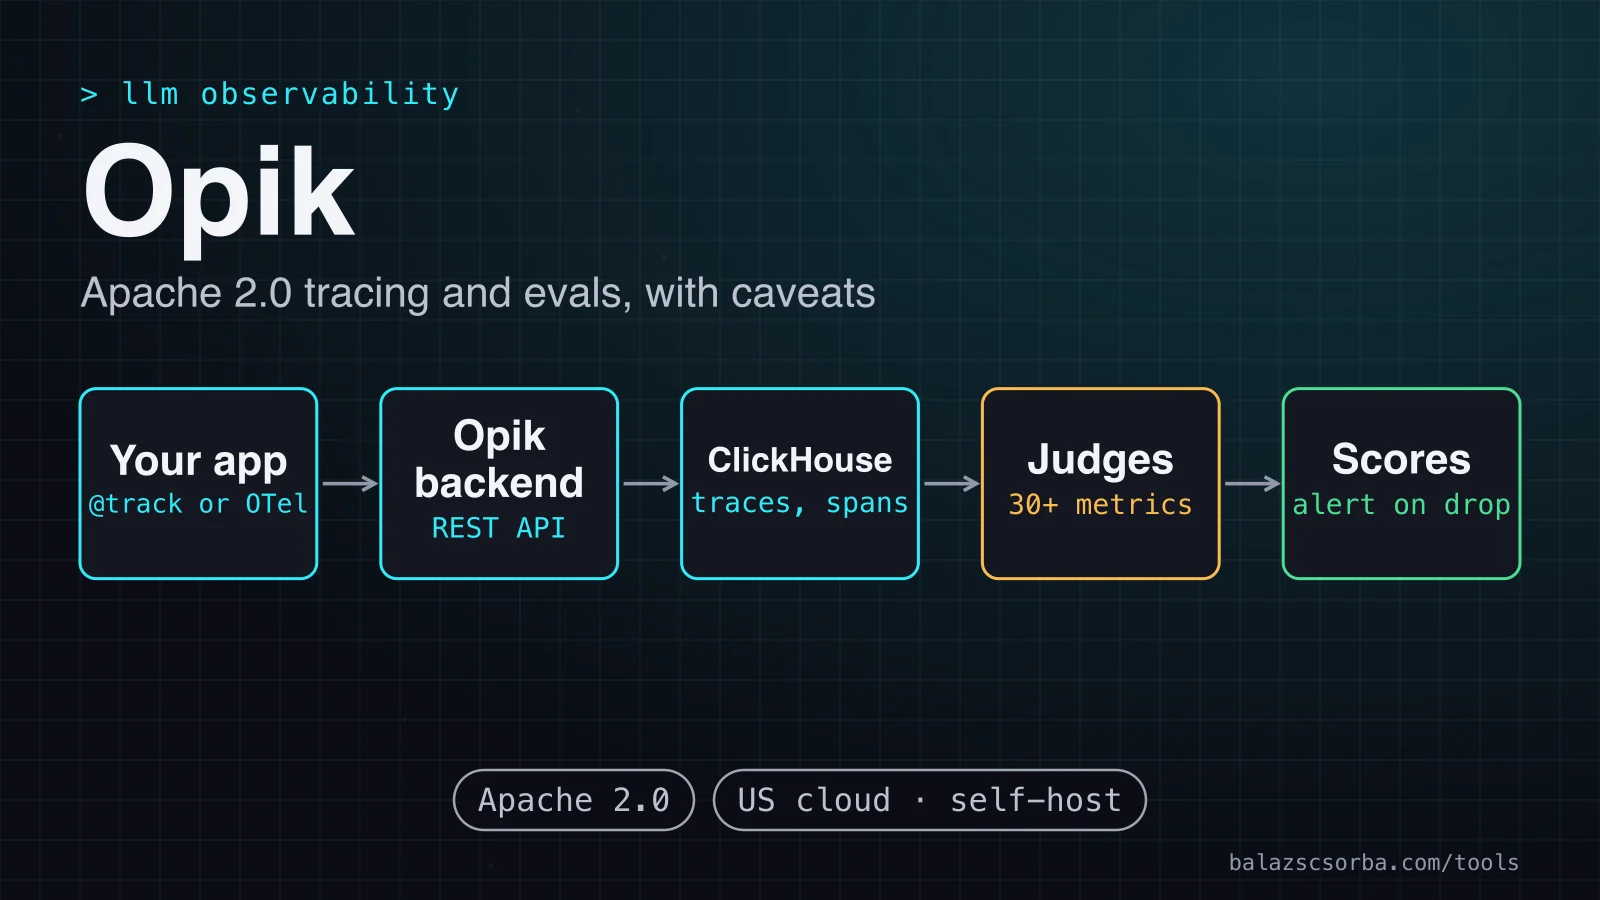
Task: Select the subtitle "Apache 2.0 tracing and evals, with caveats"
Action: (x=478, y=293)
